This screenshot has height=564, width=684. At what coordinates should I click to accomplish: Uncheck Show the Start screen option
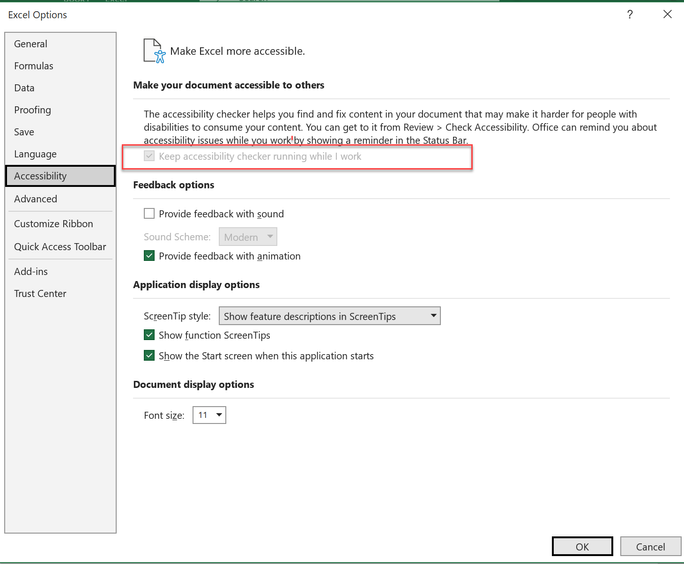pyautogui.click(x=149, y=356)
